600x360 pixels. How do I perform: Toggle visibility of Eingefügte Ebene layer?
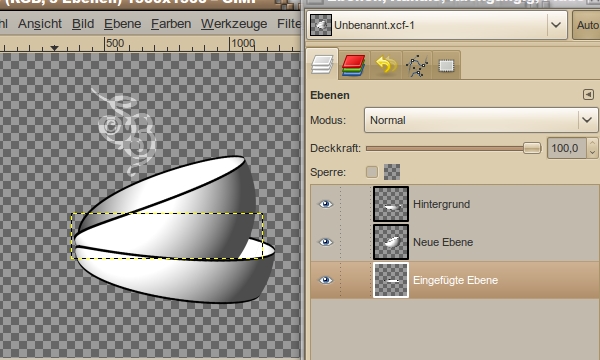(x=326, y=280)
